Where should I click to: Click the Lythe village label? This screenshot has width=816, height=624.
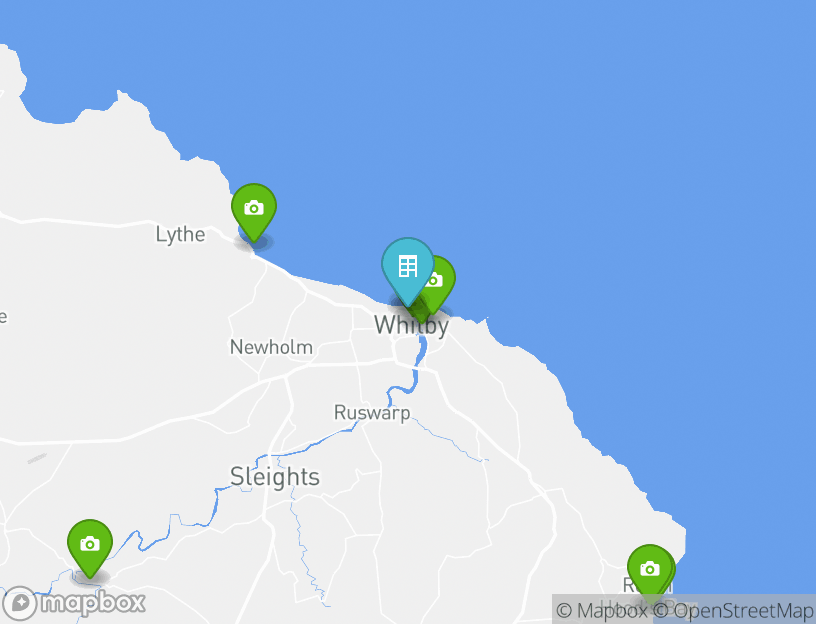pyautogui.click(x=181, y=234)
